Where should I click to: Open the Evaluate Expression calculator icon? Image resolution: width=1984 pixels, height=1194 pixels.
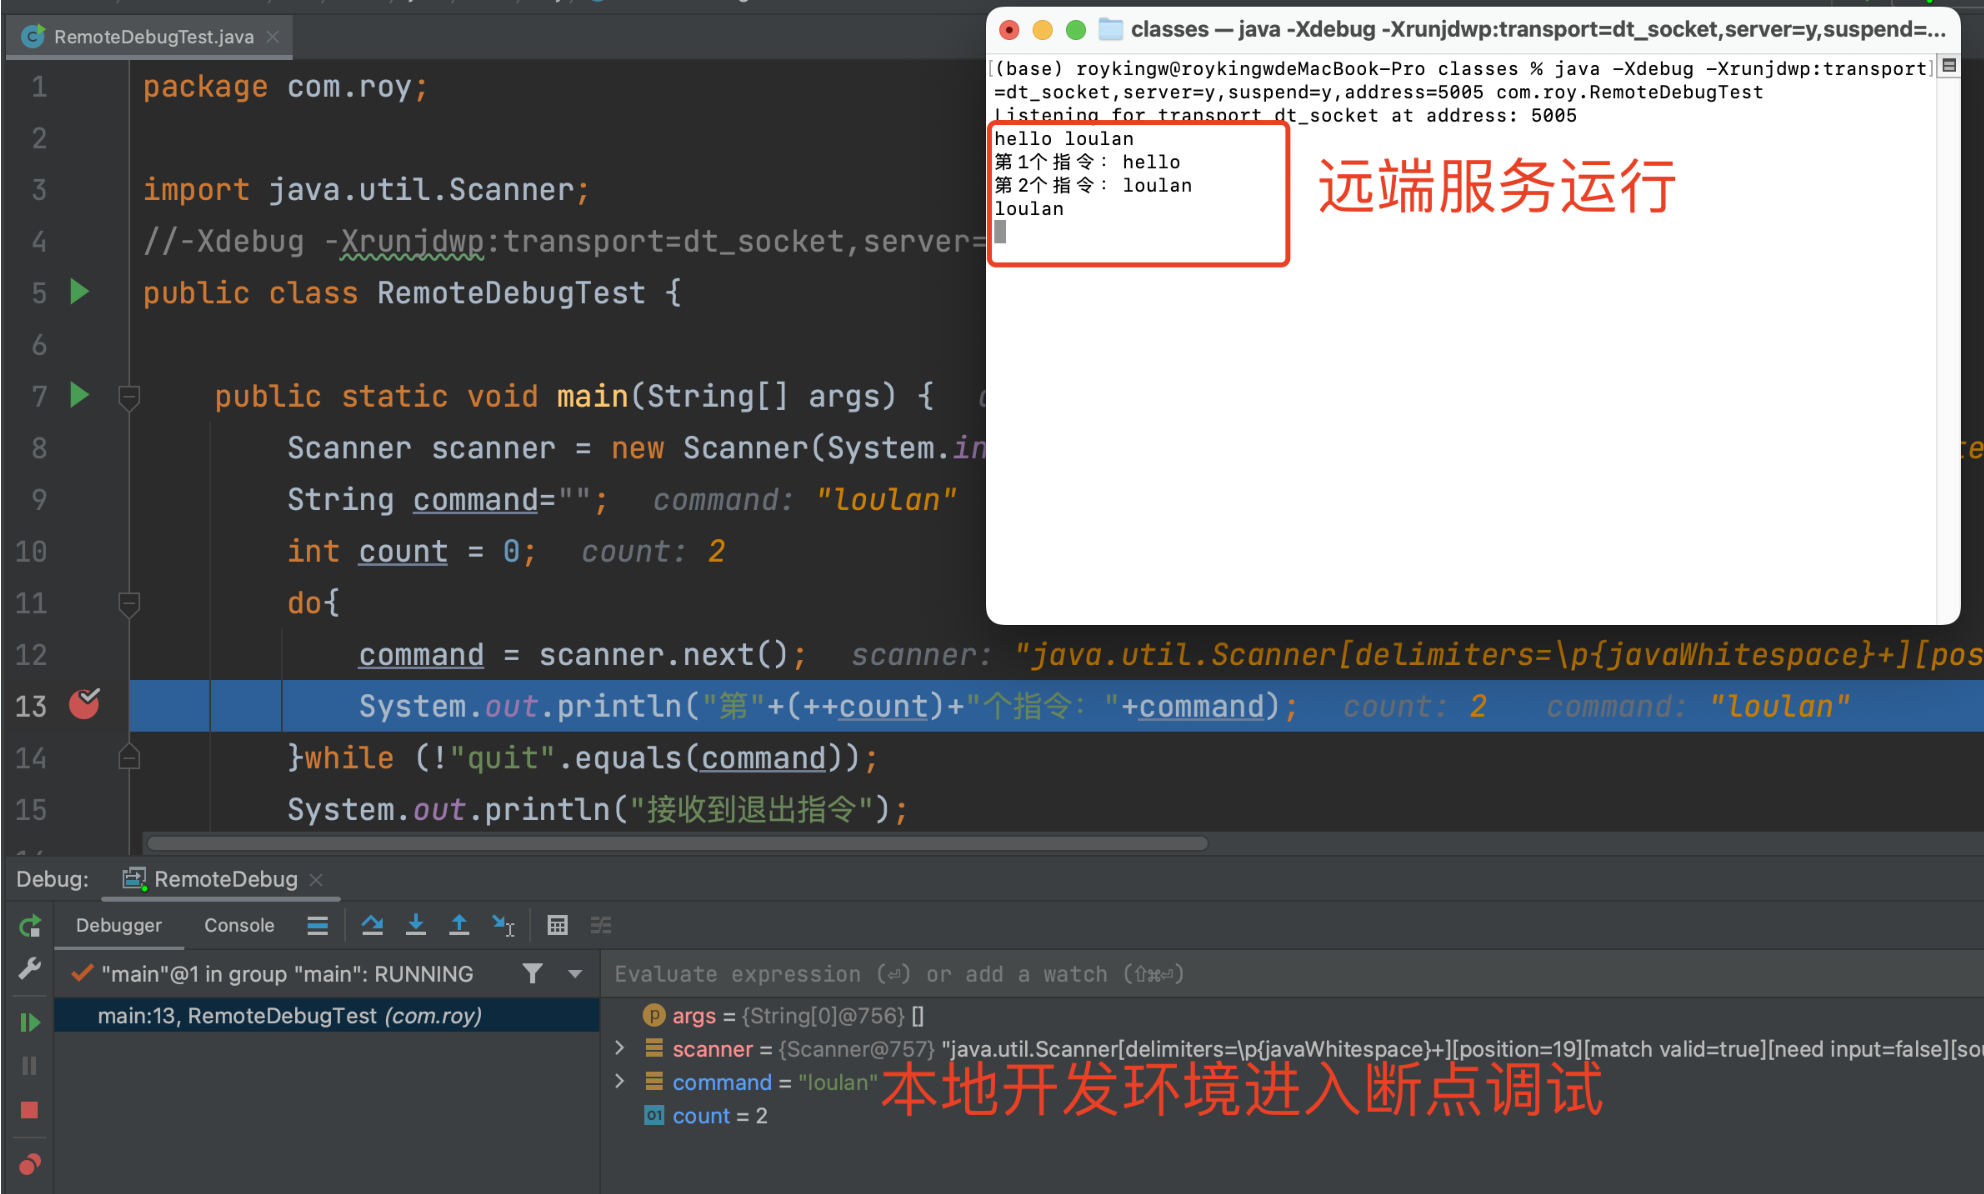point(557,925)
